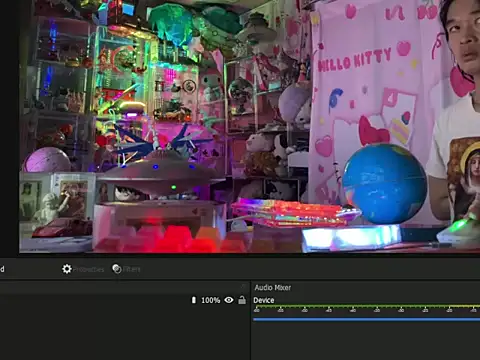Image resolution: width=480 pixels, height=360 pixels.
Task: Click the webcam preview canvas
Action: pos(250,126)
